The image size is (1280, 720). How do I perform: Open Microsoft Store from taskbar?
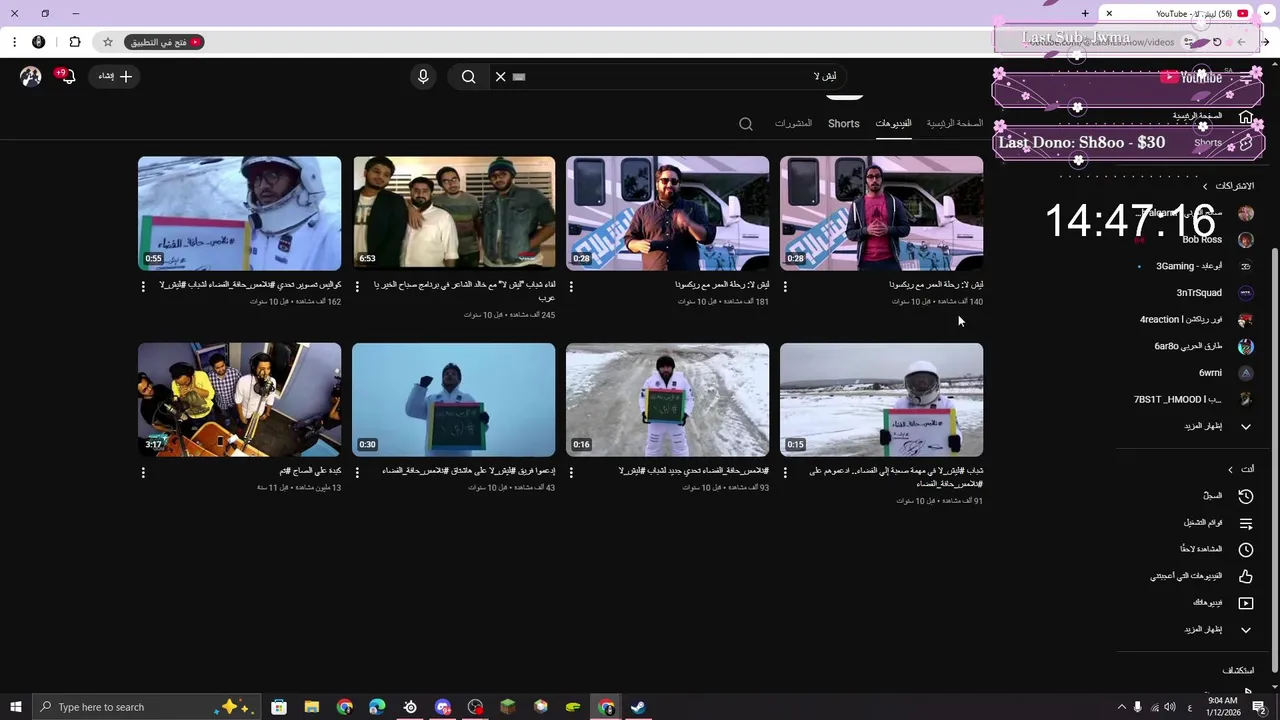279,707
